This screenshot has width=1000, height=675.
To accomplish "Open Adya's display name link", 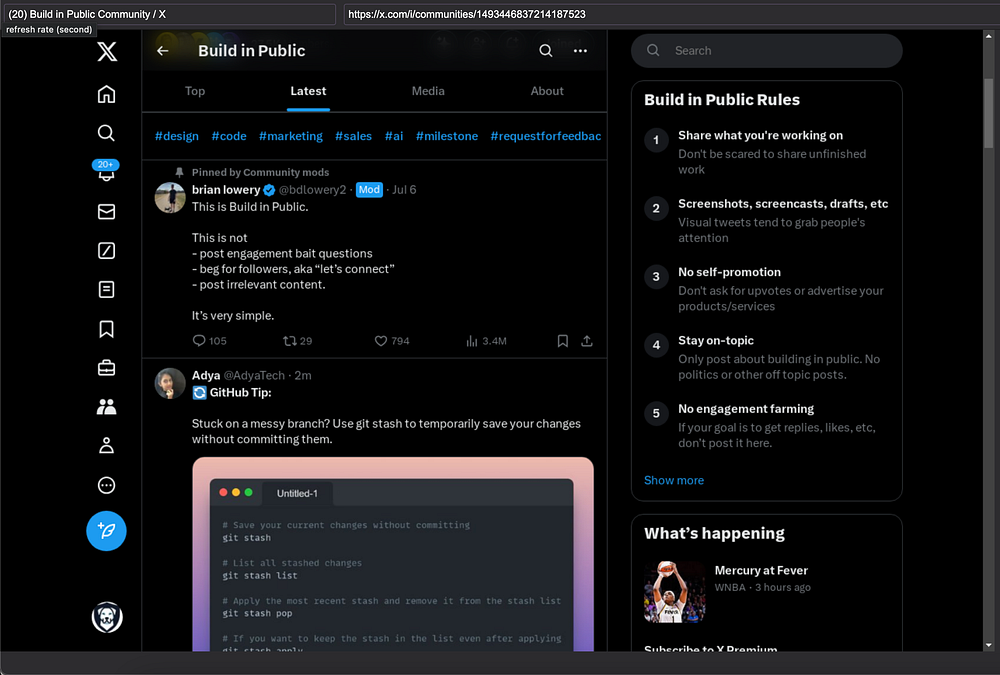I will [x=206, y=375].
